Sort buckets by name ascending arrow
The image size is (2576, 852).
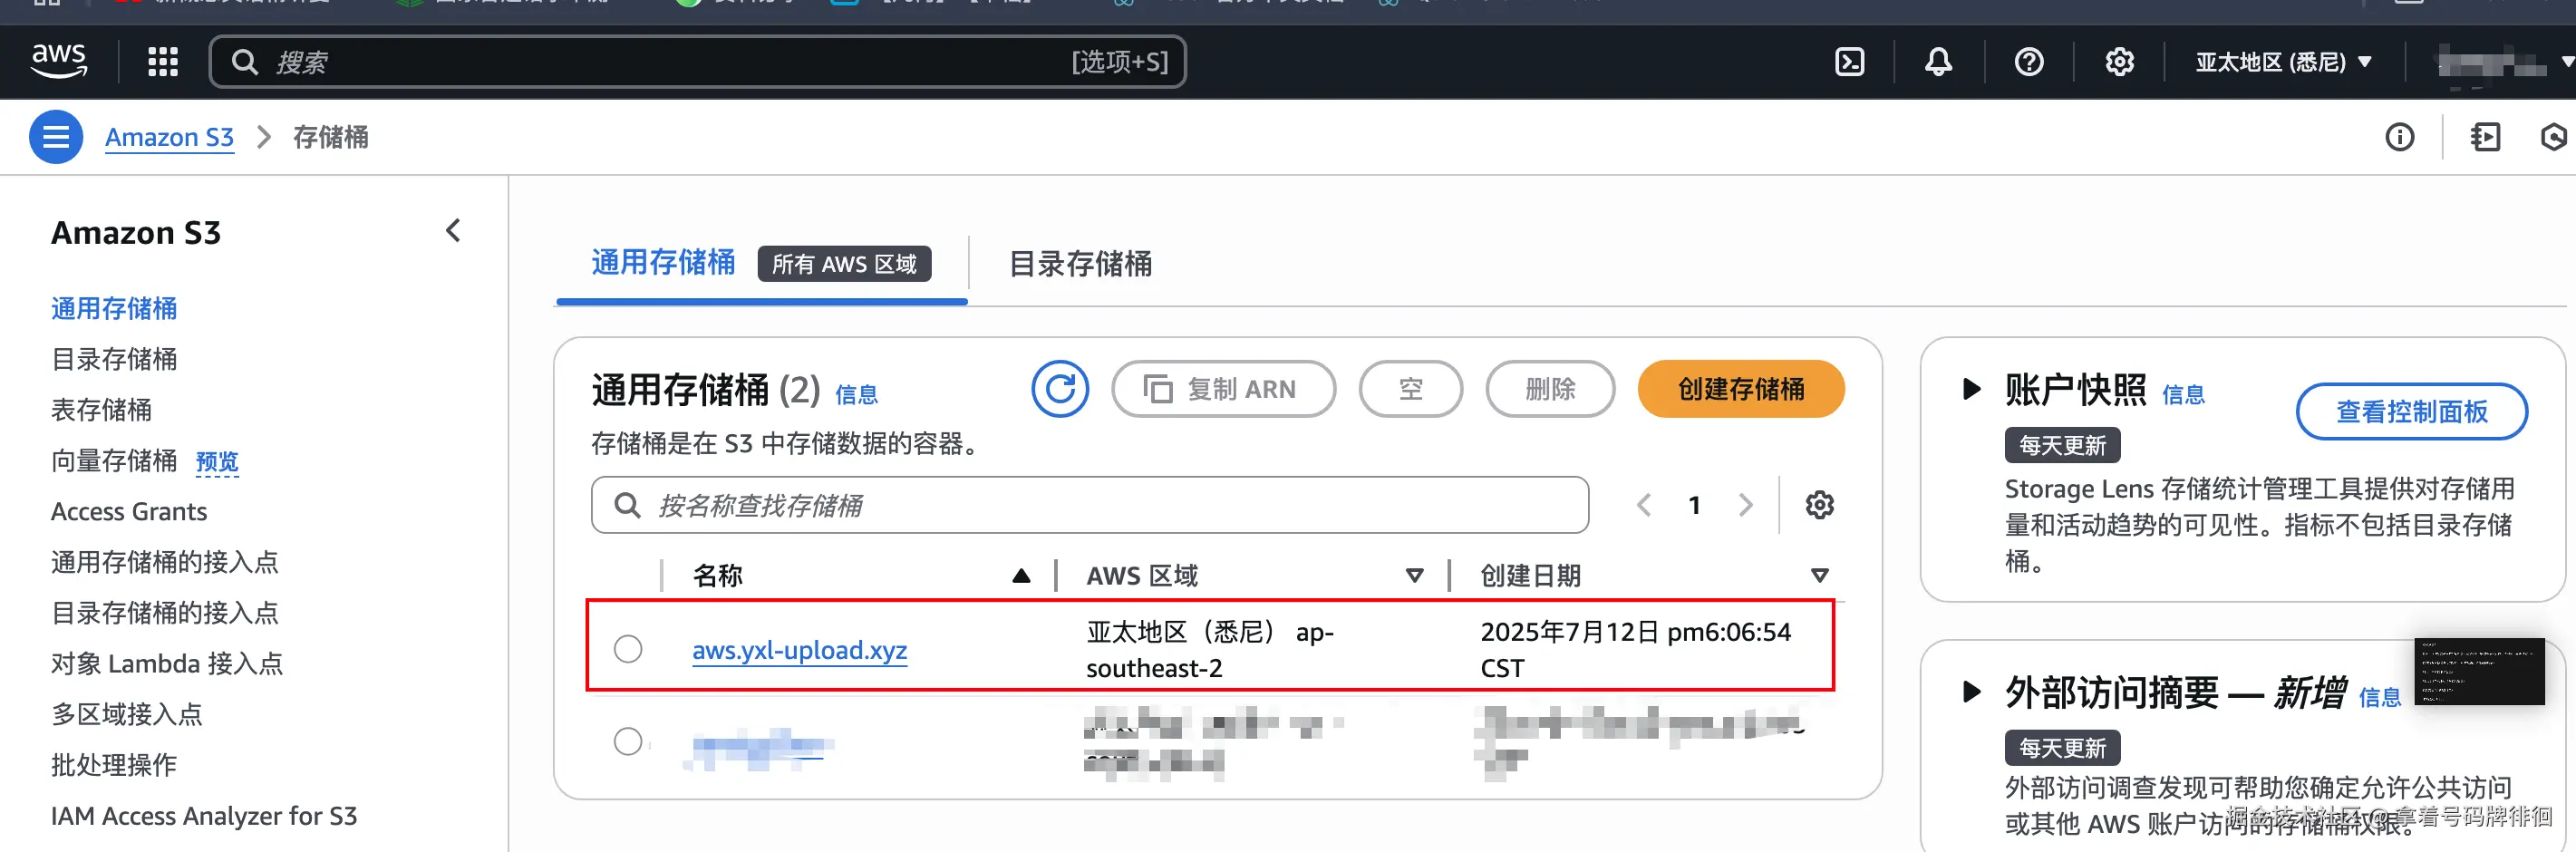[x=1021, y=576]
